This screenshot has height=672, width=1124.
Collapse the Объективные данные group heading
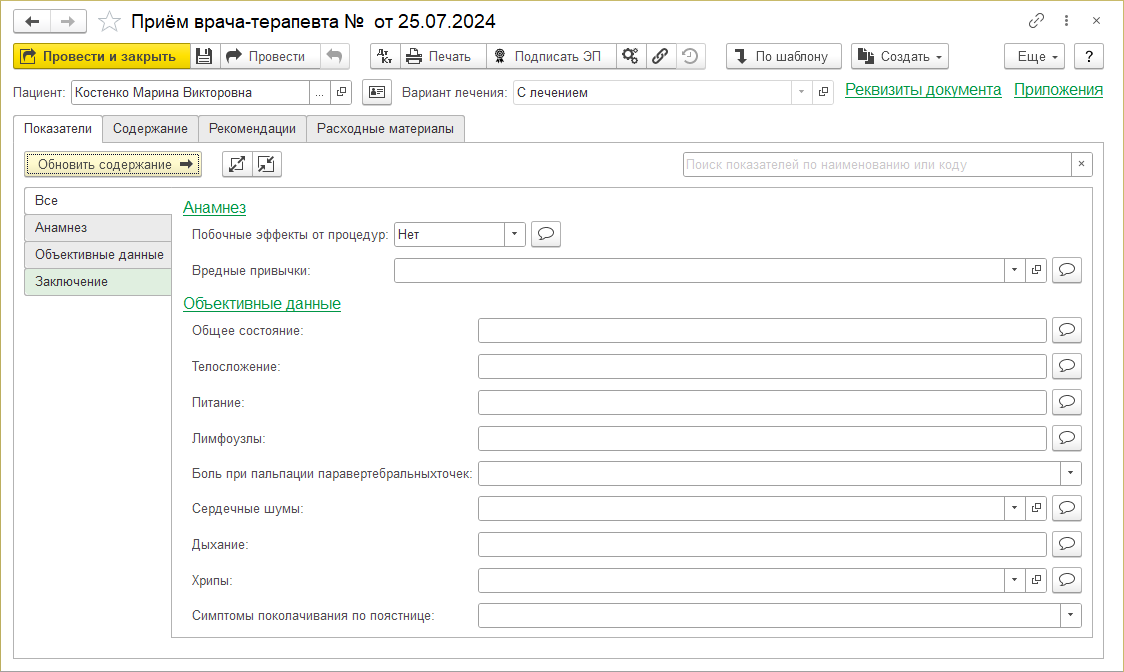[x=262, y=303]
